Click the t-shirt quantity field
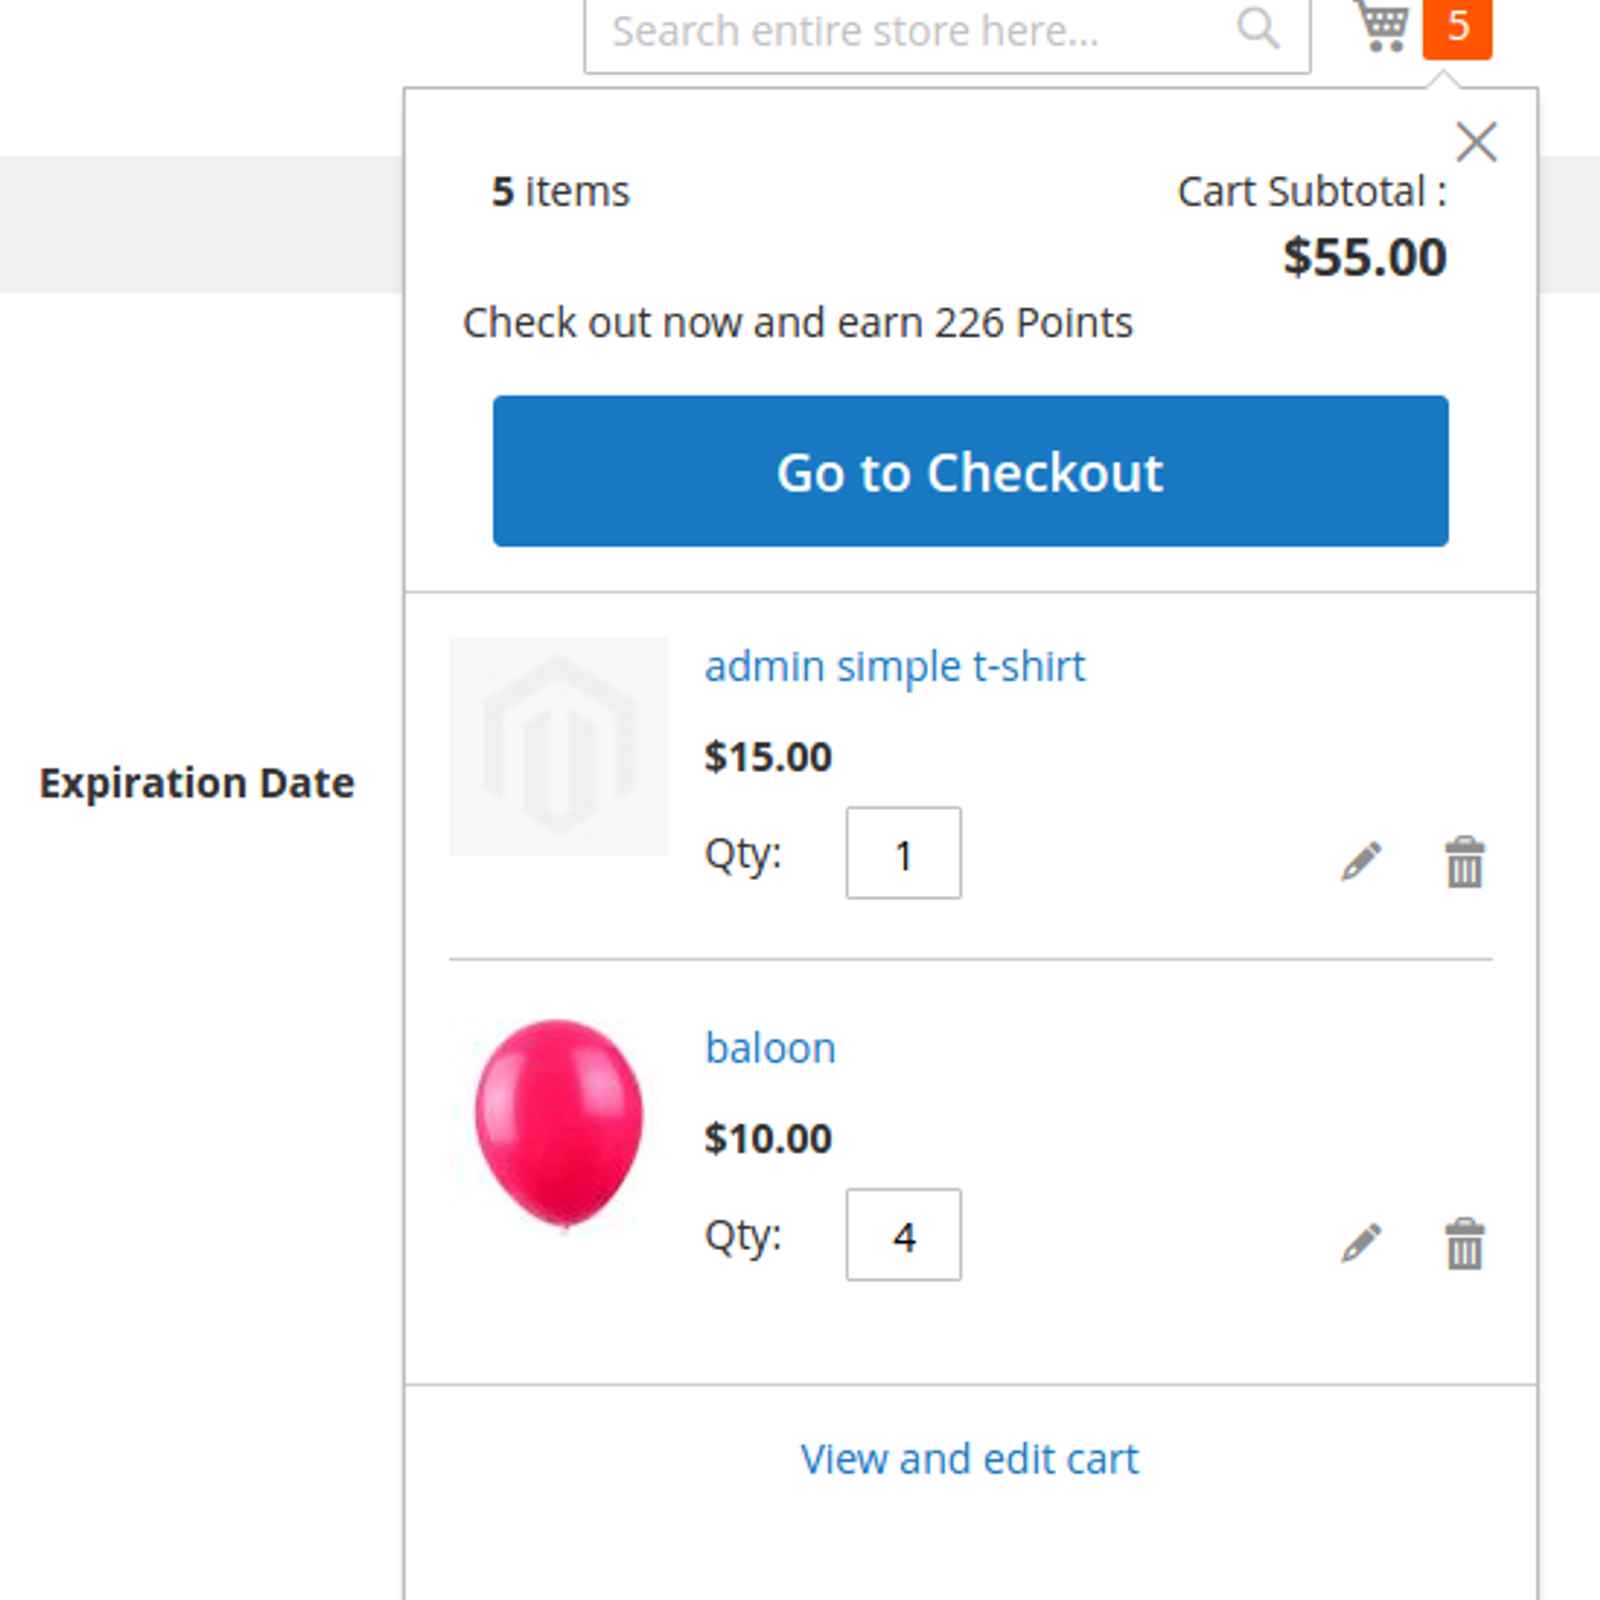Viewport: 1600px width, 1600px height. (x=903, y=853)
